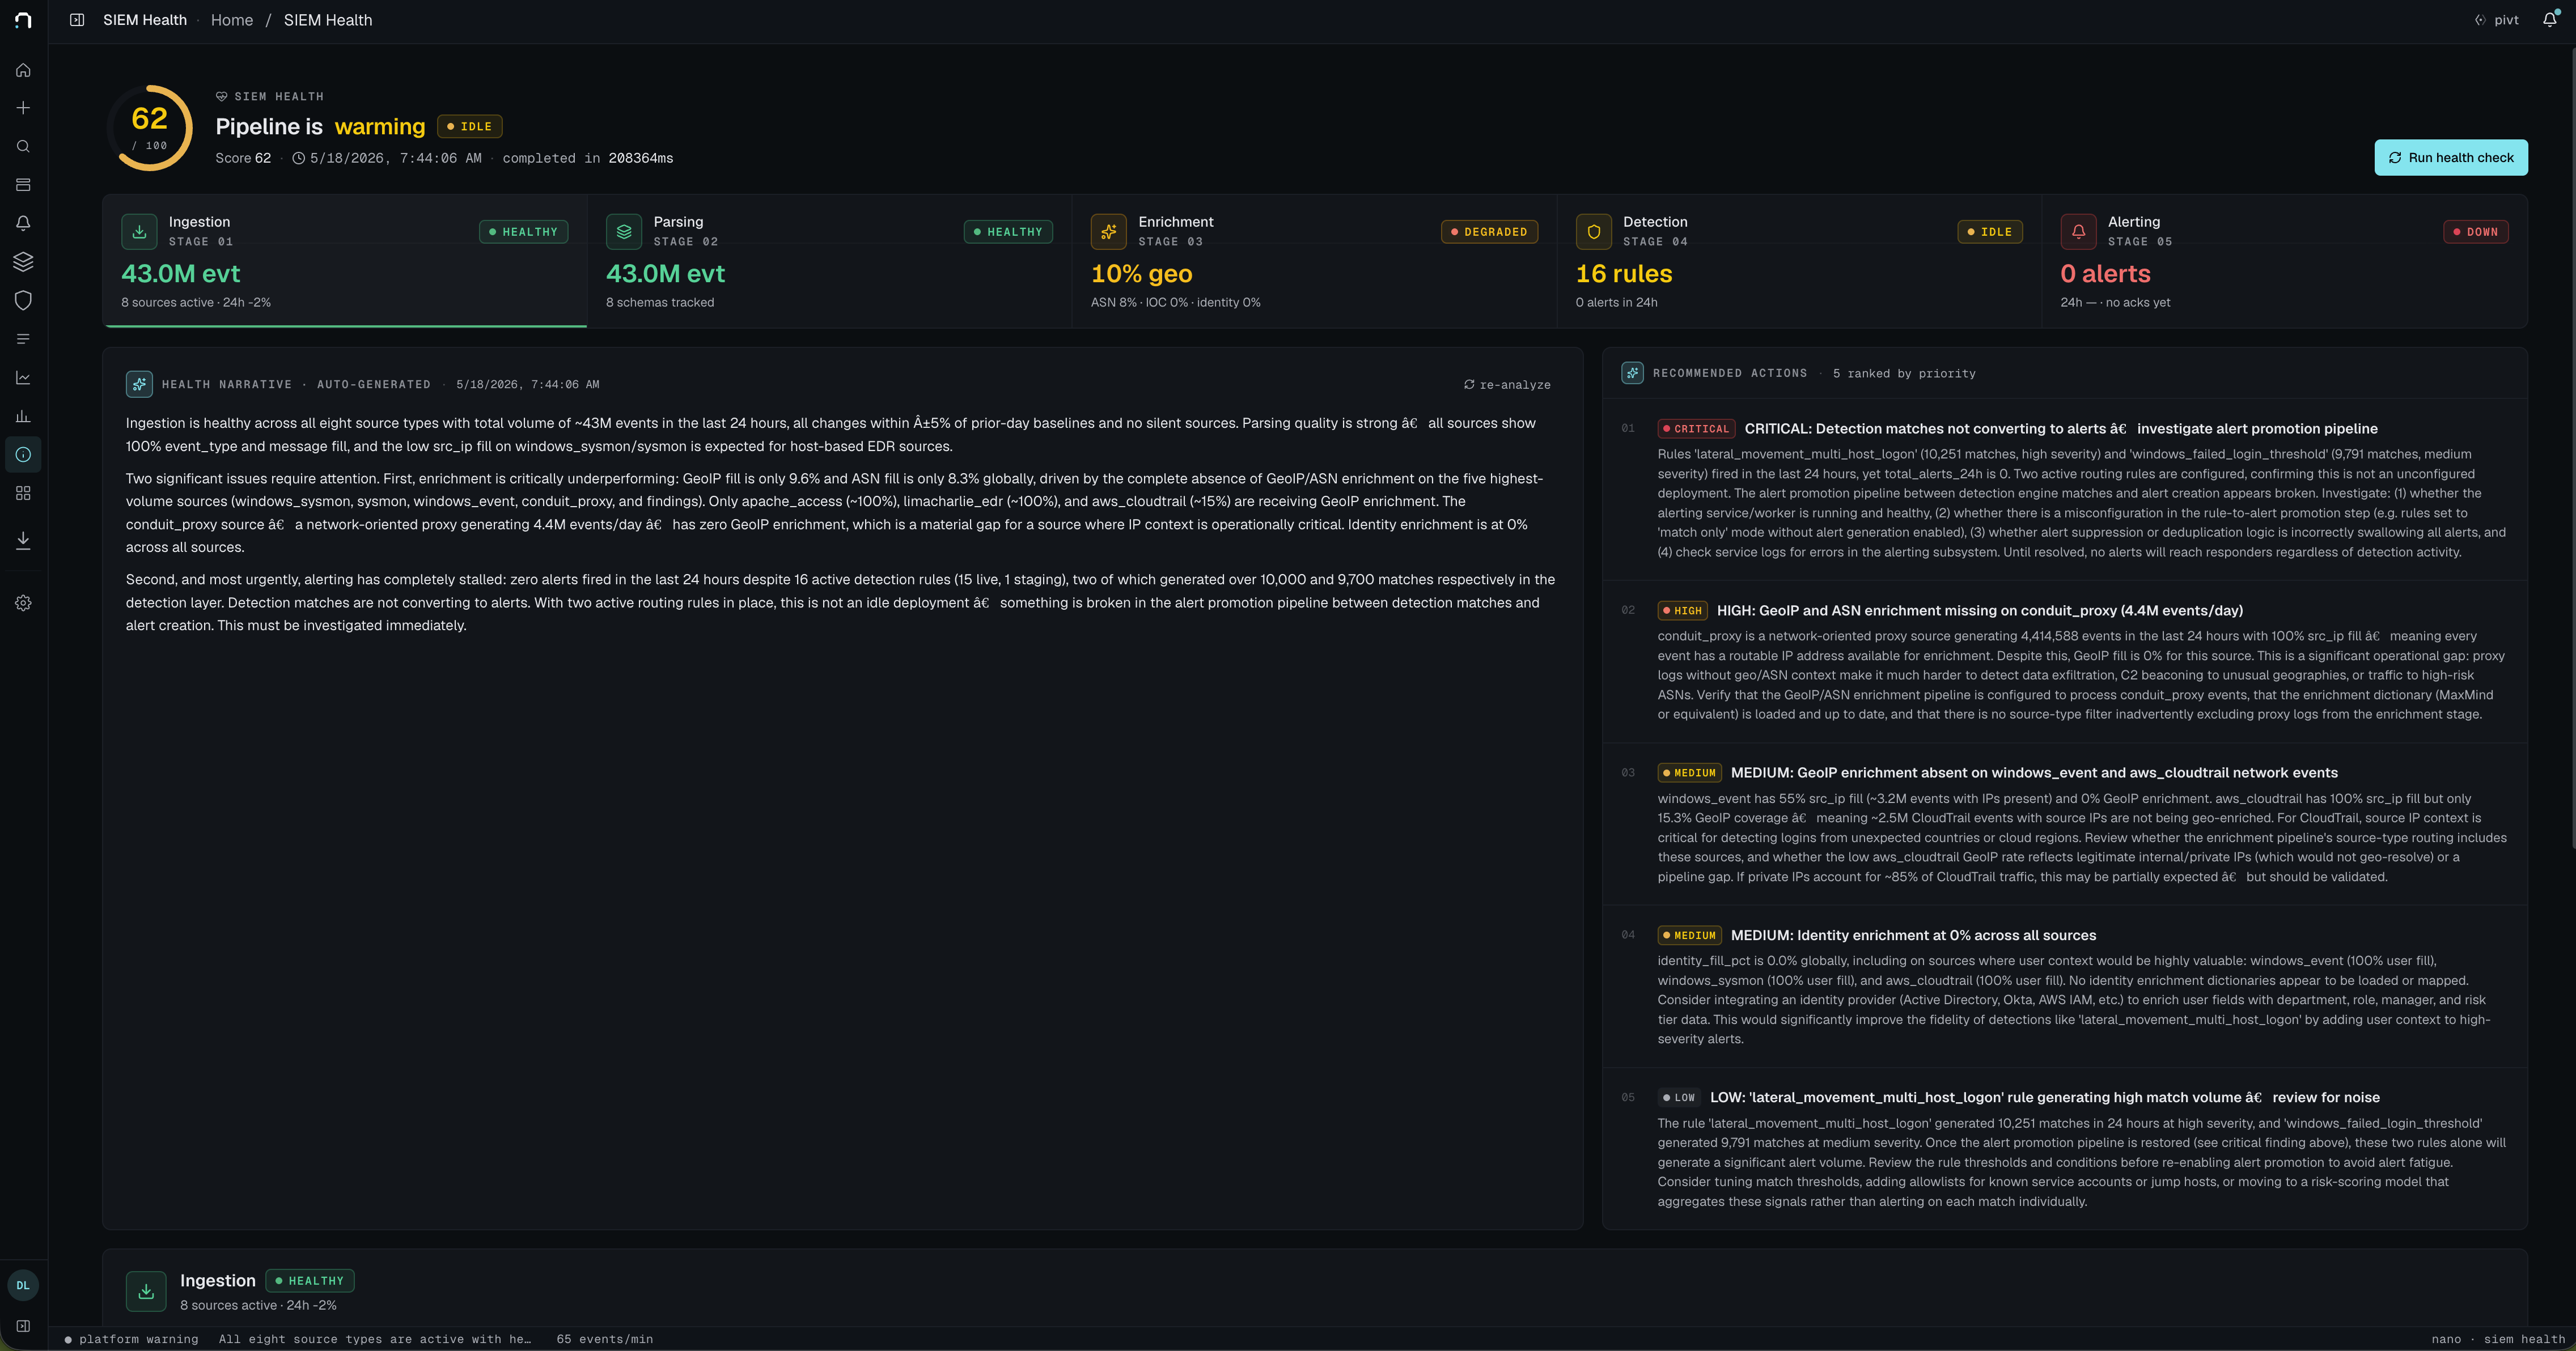Click DOWN badge on Alerting card

(2475, 232)
